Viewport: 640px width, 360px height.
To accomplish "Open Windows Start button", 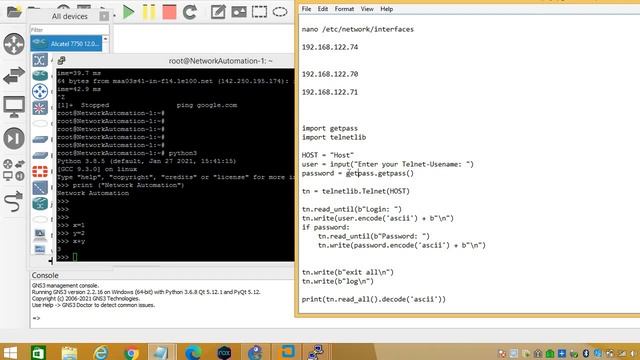I will [10, 352].
